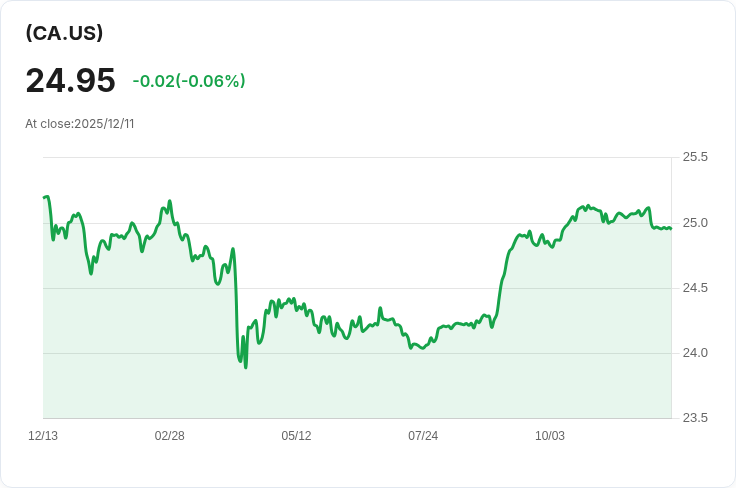This screenshot has width=736, height=488.
Task: Click the 10/03 date marker
Action: point(550,436)
